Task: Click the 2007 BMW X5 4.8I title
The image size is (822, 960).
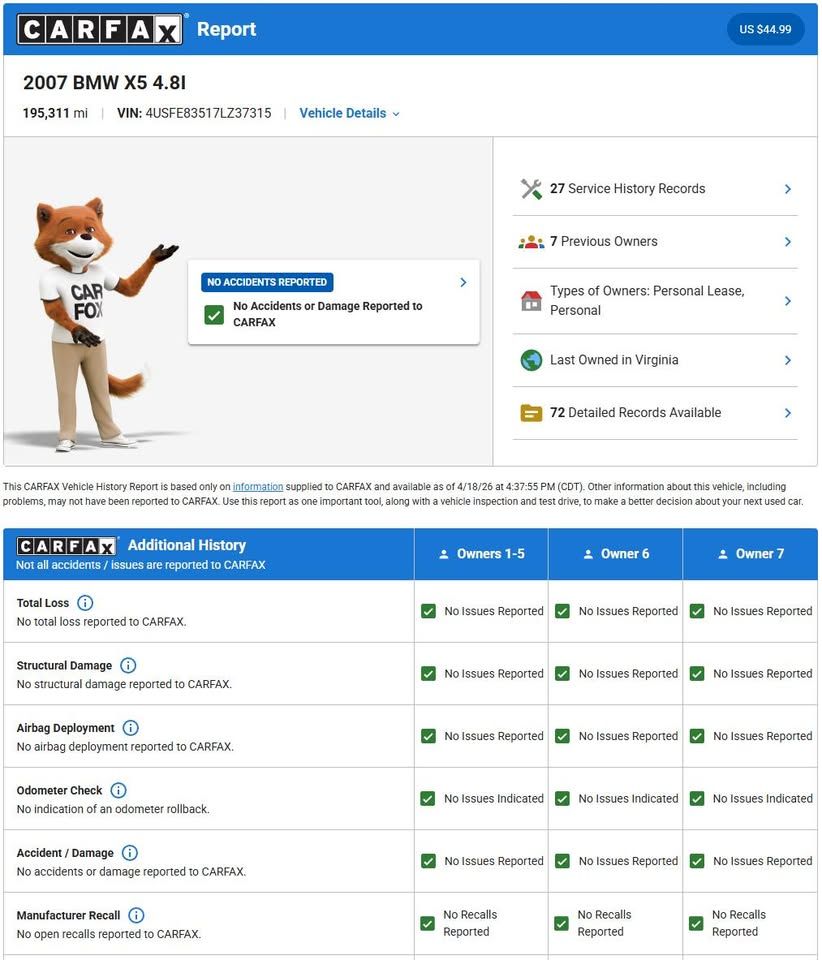Action: 105,83
